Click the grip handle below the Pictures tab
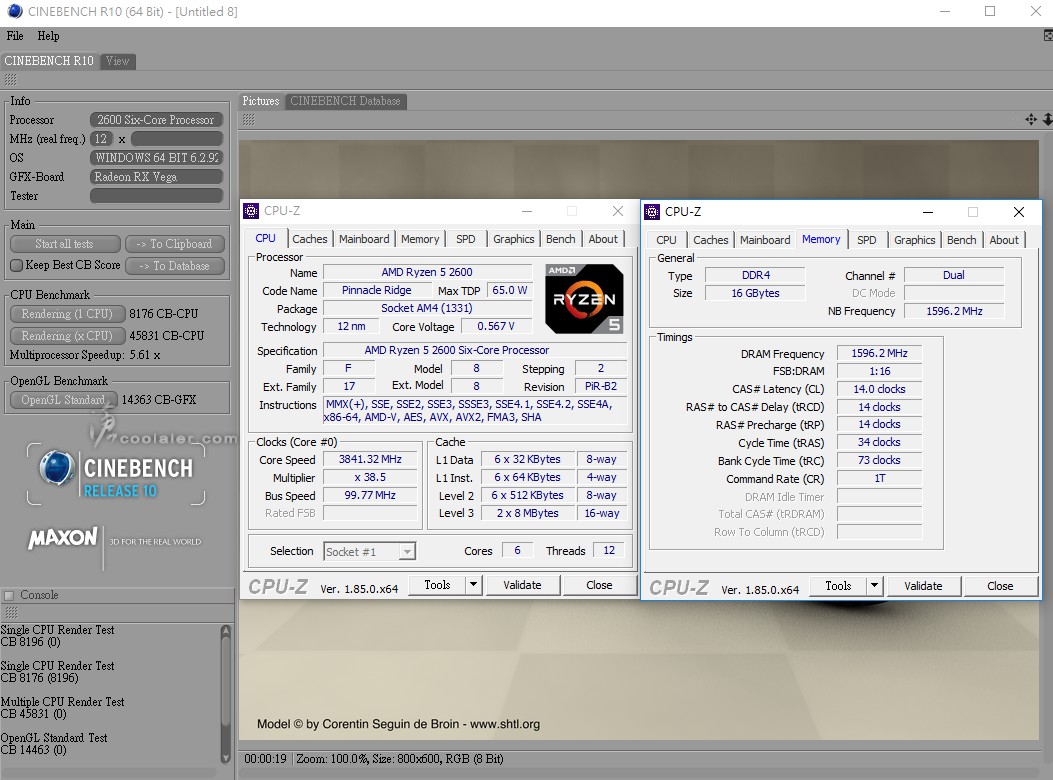The height and width of the screenshot is (780, 1053). tap(248, 120)
